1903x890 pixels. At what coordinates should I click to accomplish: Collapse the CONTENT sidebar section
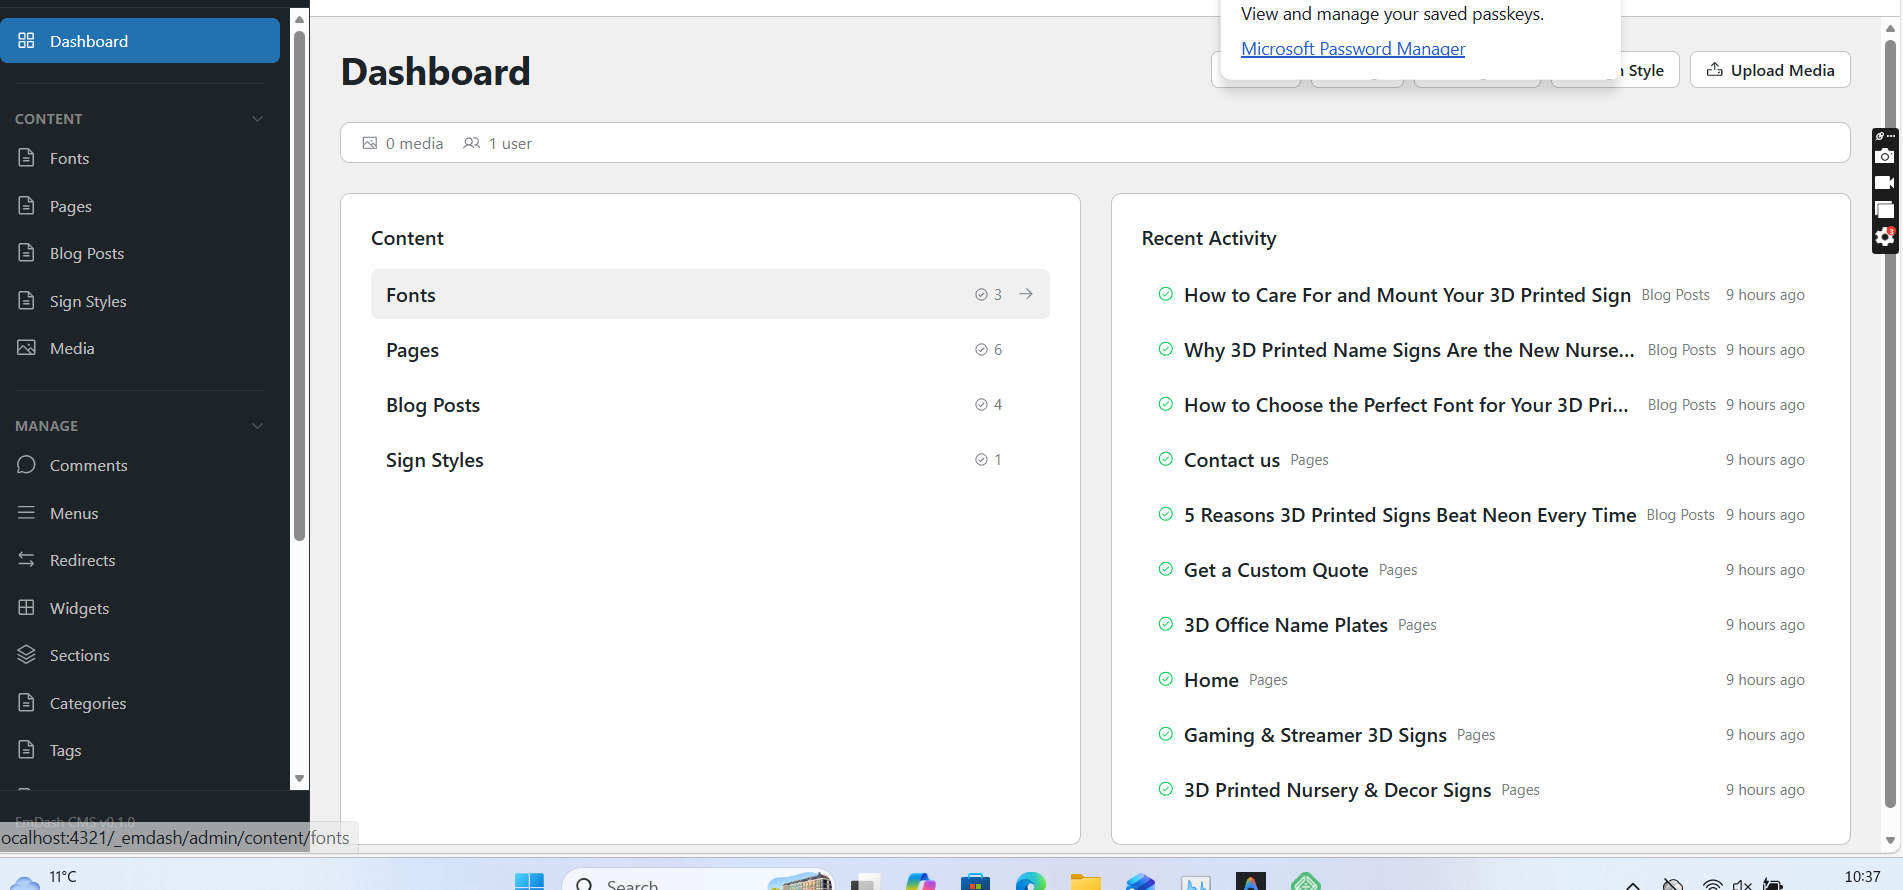(257, 119)
